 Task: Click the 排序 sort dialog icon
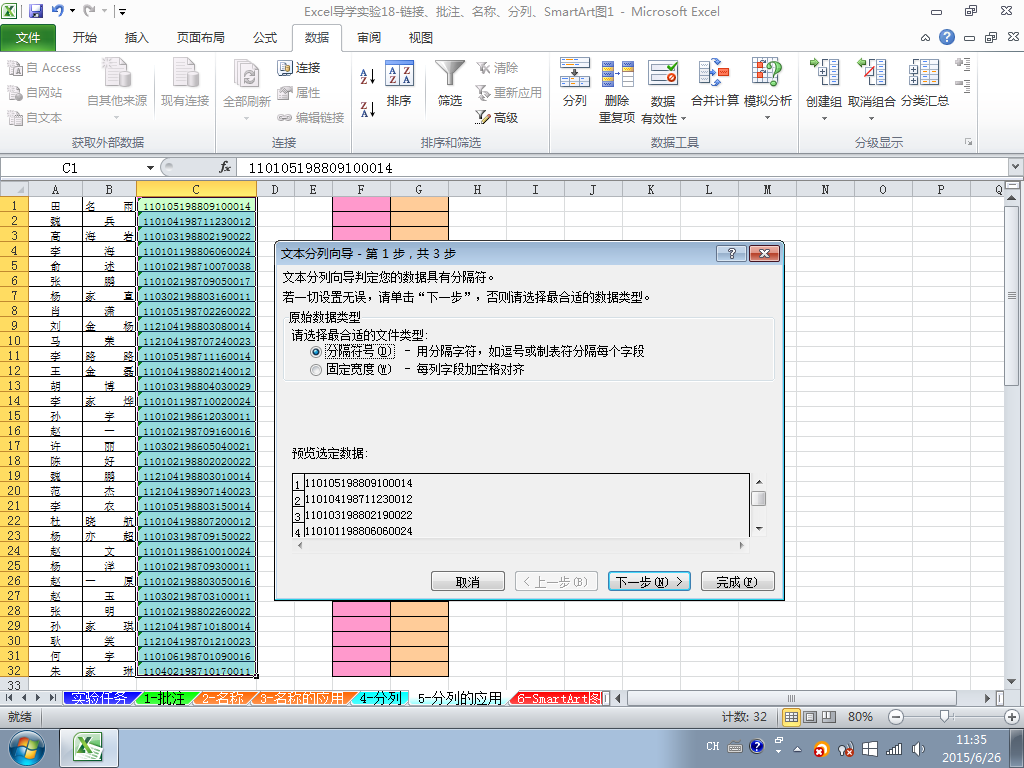click(x=400, y=73)
